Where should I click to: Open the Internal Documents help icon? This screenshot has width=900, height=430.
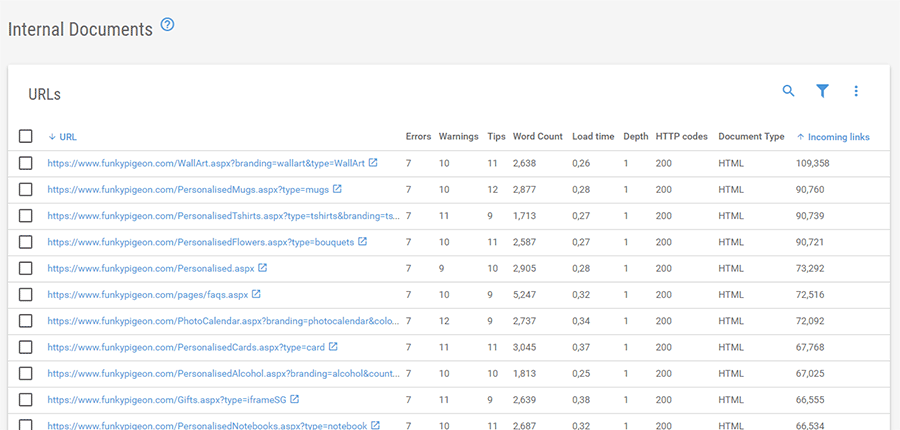pyautogui.click(x=167, y=25)
